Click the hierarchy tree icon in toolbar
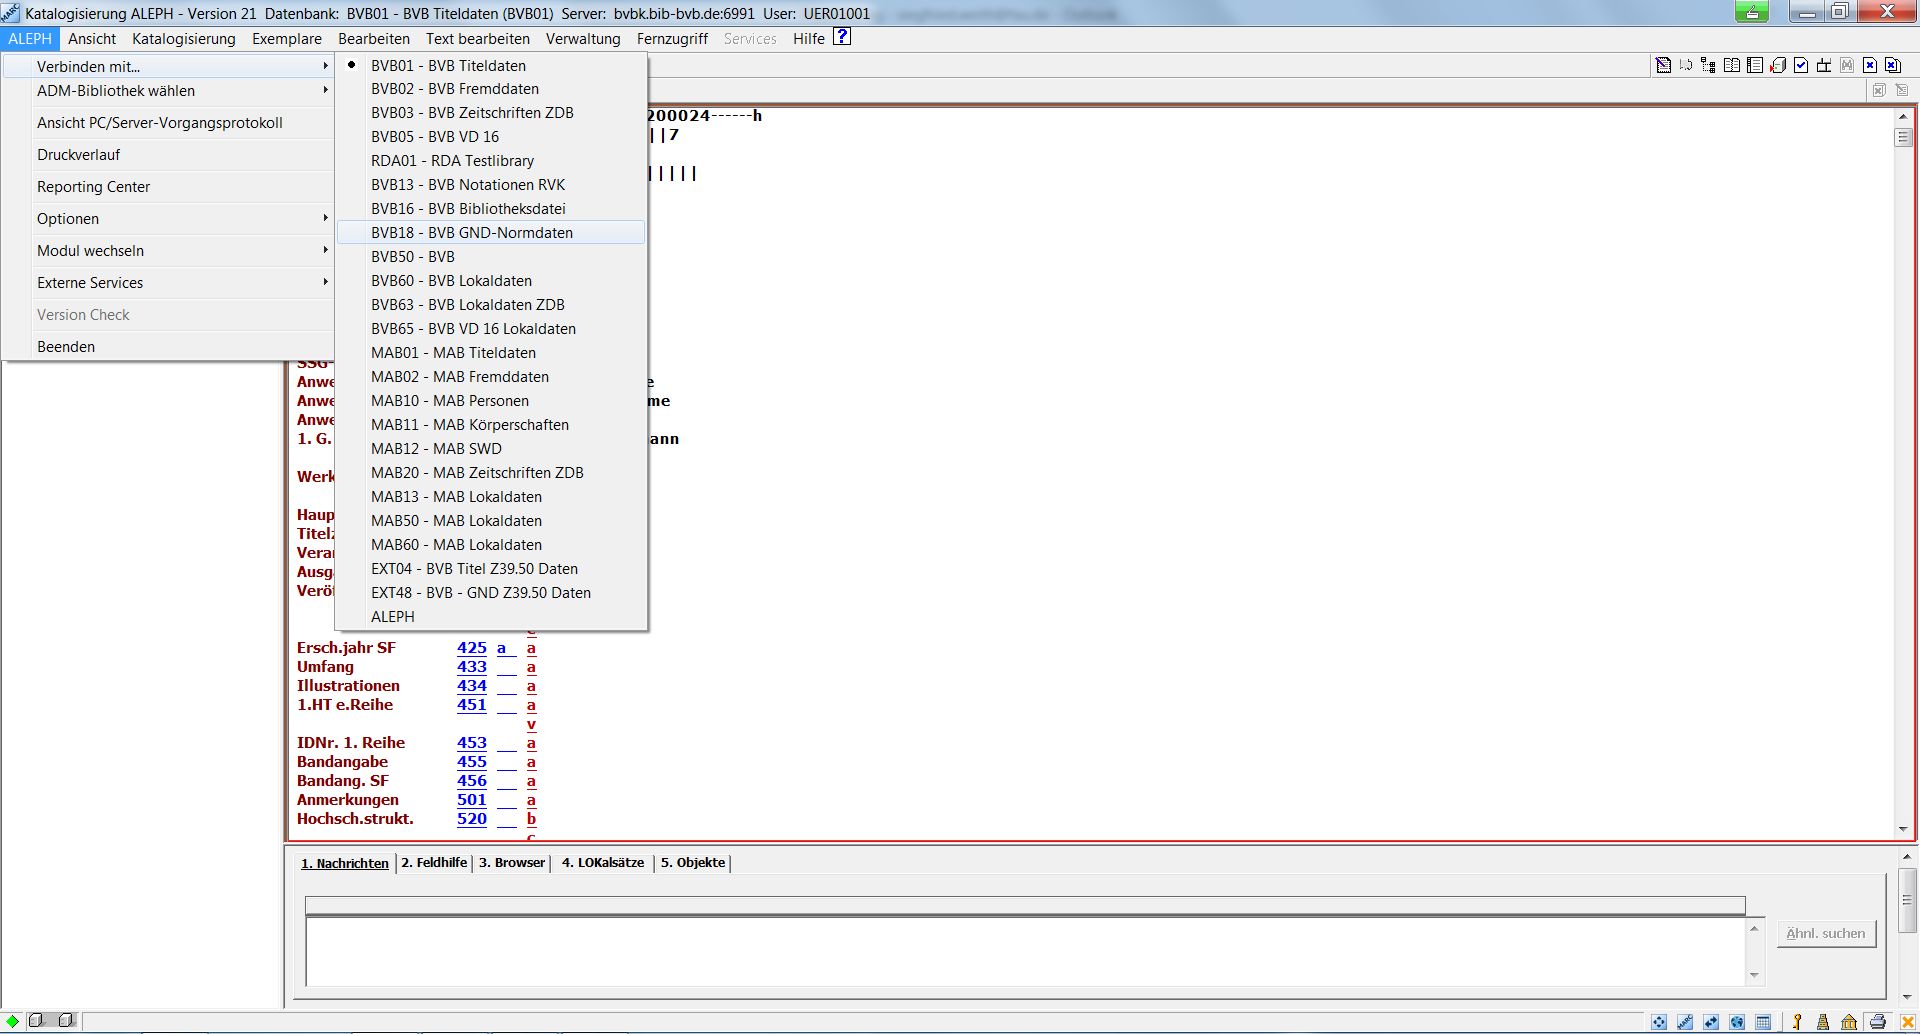1920x1034 pixels. point(1708,66)
